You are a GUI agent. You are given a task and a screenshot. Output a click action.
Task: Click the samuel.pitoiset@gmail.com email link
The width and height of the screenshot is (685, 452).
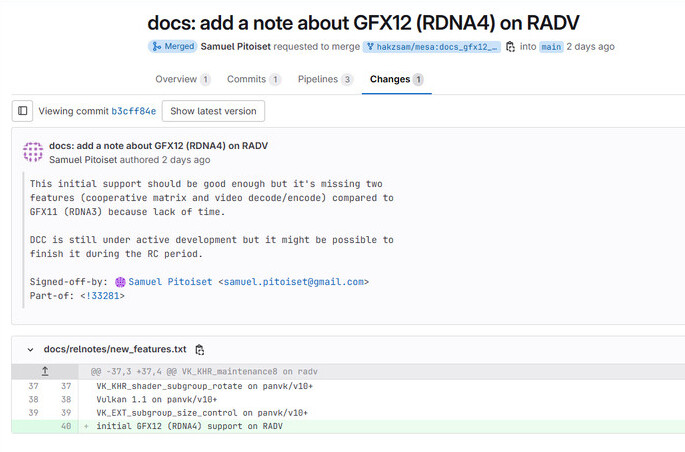(x=295, y=282)
